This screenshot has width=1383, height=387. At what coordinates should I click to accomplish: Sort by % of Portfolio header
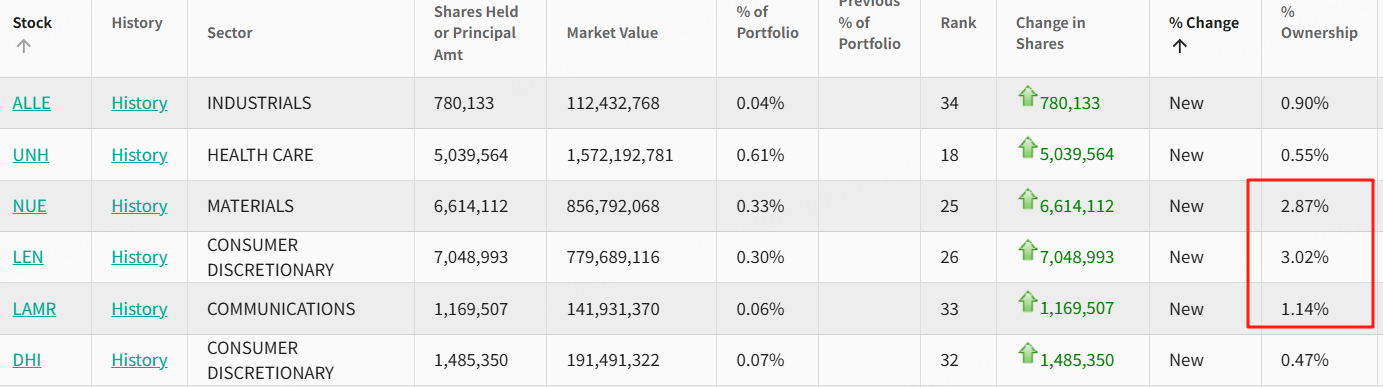click(768, 22)
